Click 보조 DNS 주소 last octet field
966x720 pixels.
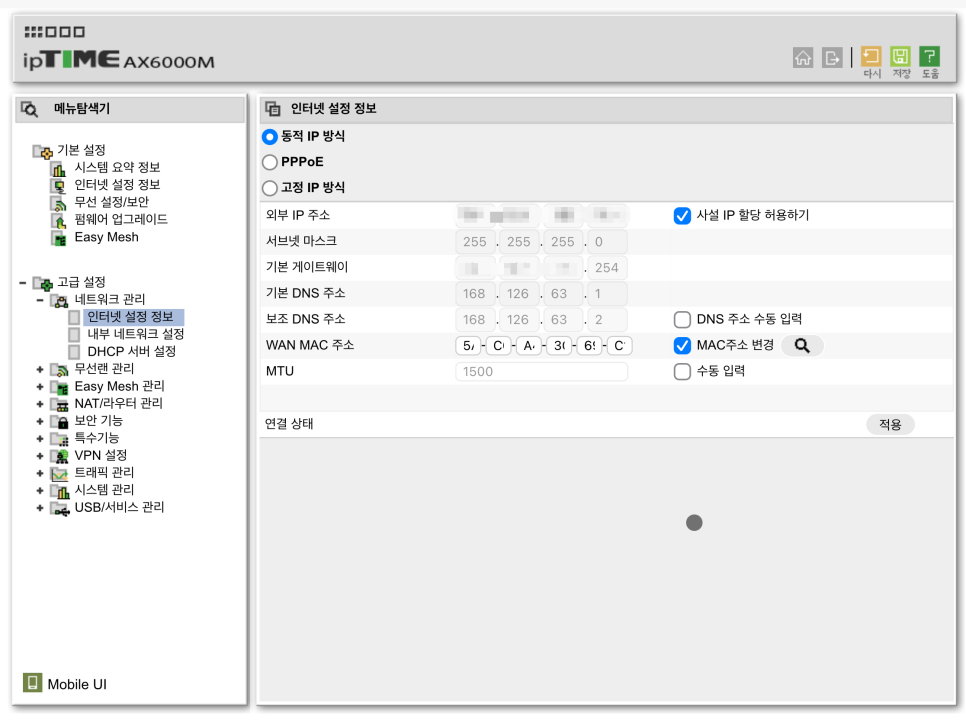(607, 320)
